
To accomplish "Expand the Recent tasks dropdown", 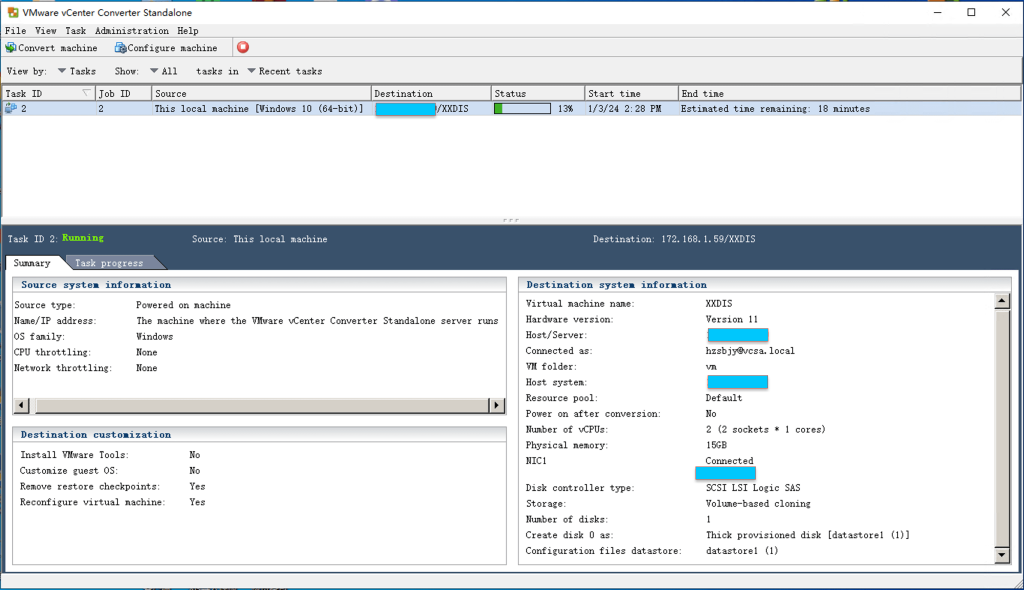I will point(285,71).
